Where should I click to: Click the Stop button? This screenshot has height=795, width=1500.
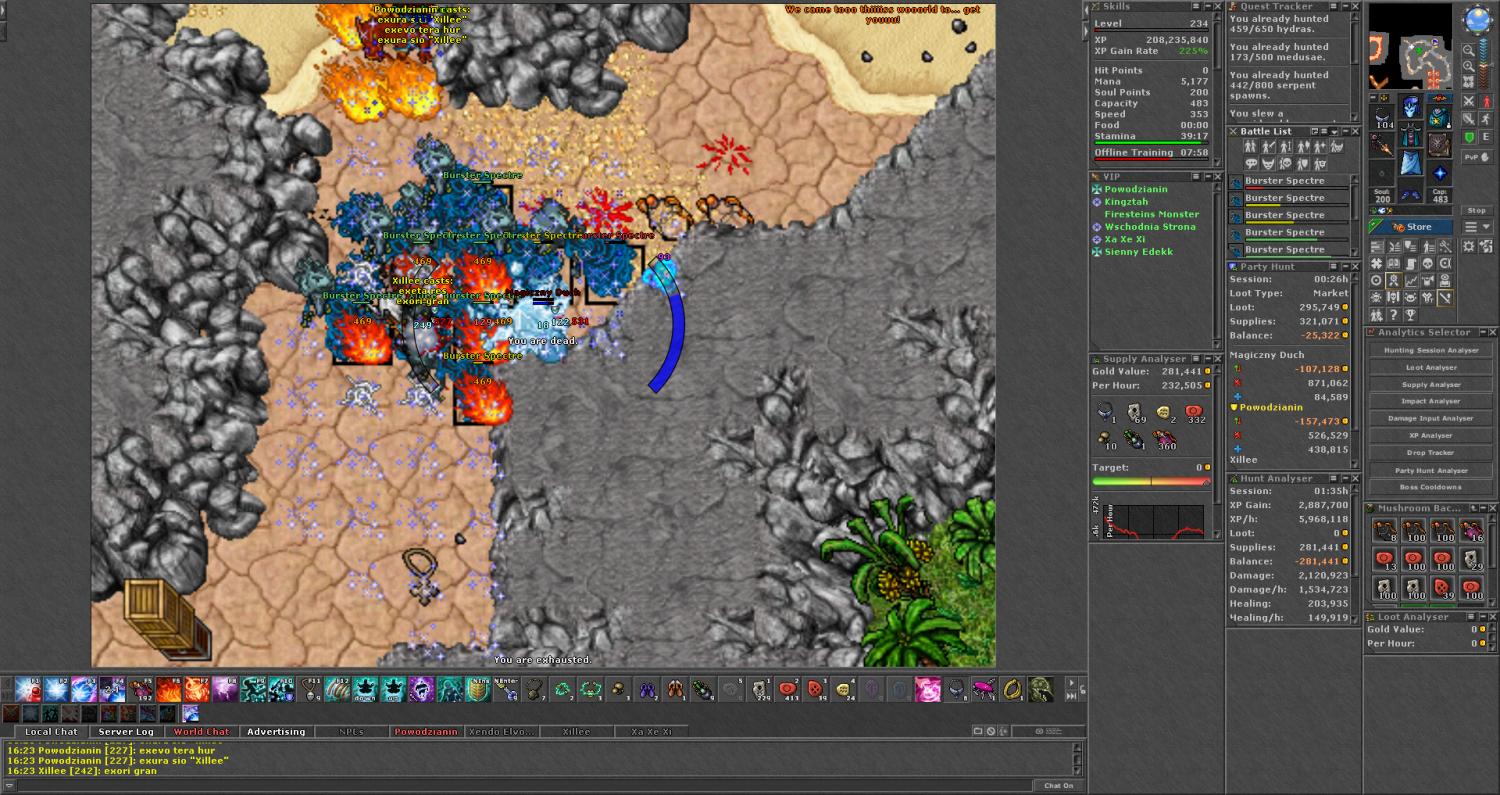1478,211
